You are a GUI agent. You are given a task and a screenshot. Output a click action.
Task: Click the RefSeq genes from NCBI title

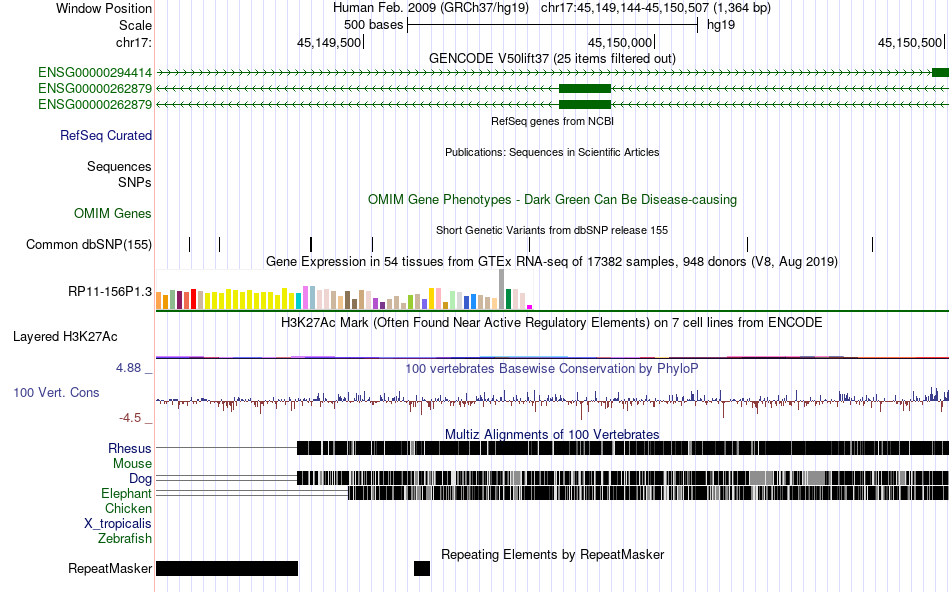(552, 121)
